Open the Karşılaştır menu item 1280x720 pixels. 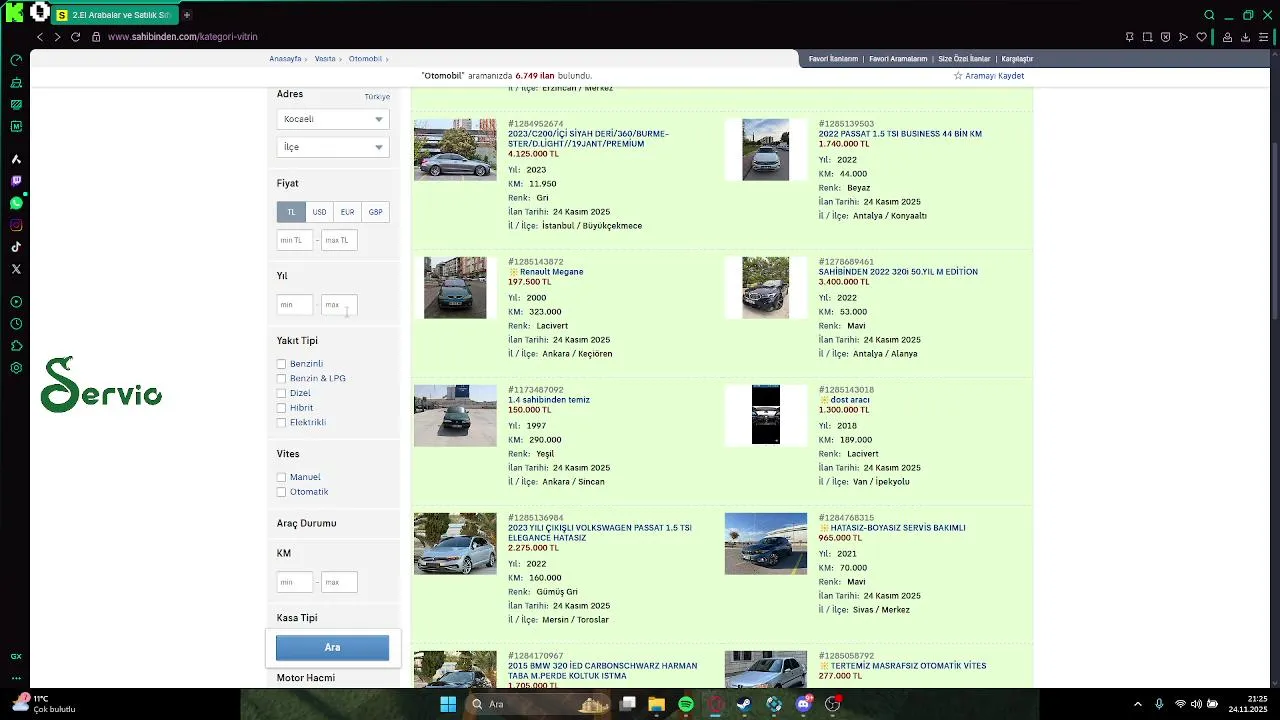point(1017,59)
